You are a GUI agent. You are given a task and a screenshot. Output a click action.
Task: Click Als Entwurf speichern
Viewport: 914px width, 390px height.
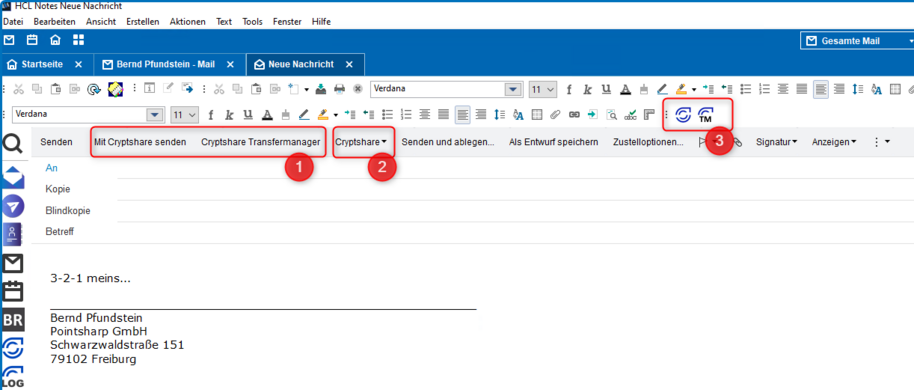pyautogui.click(x=553, y=142)
